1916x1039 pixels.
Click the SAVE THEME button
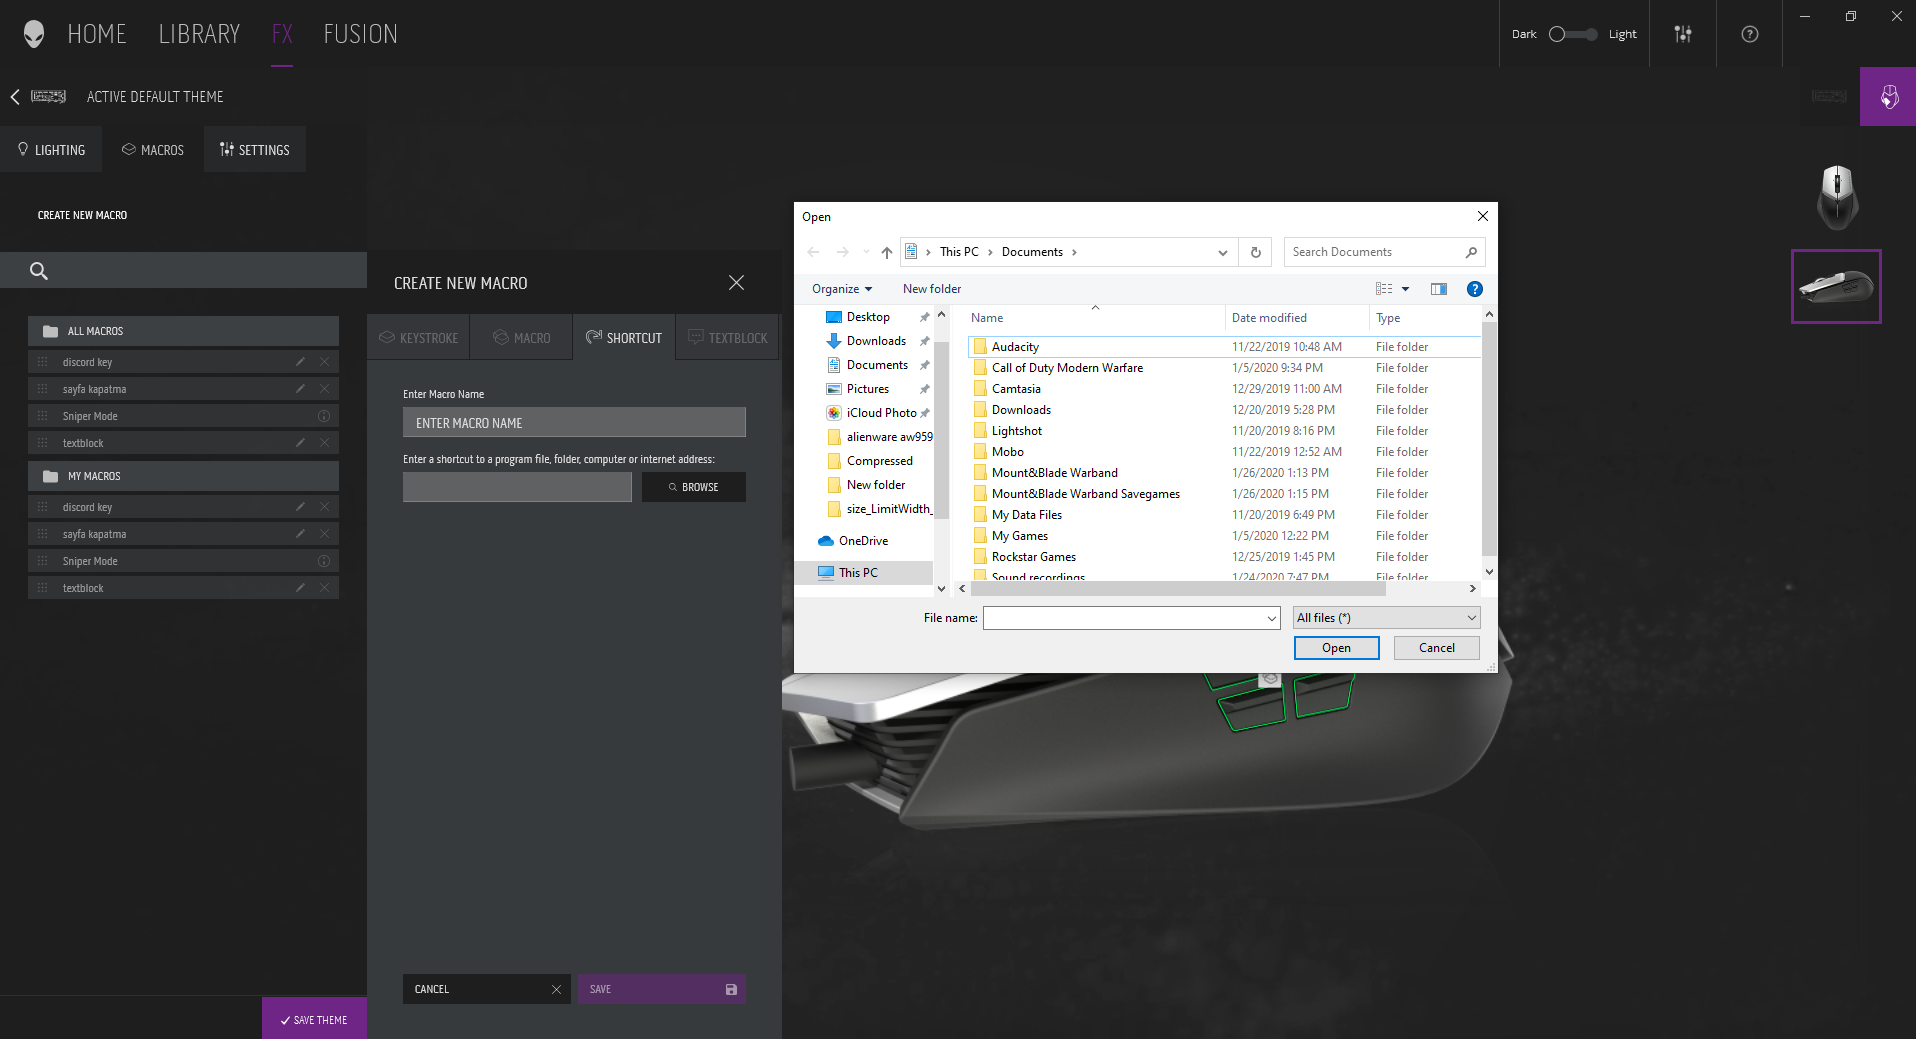click(x=314, y=1019)
